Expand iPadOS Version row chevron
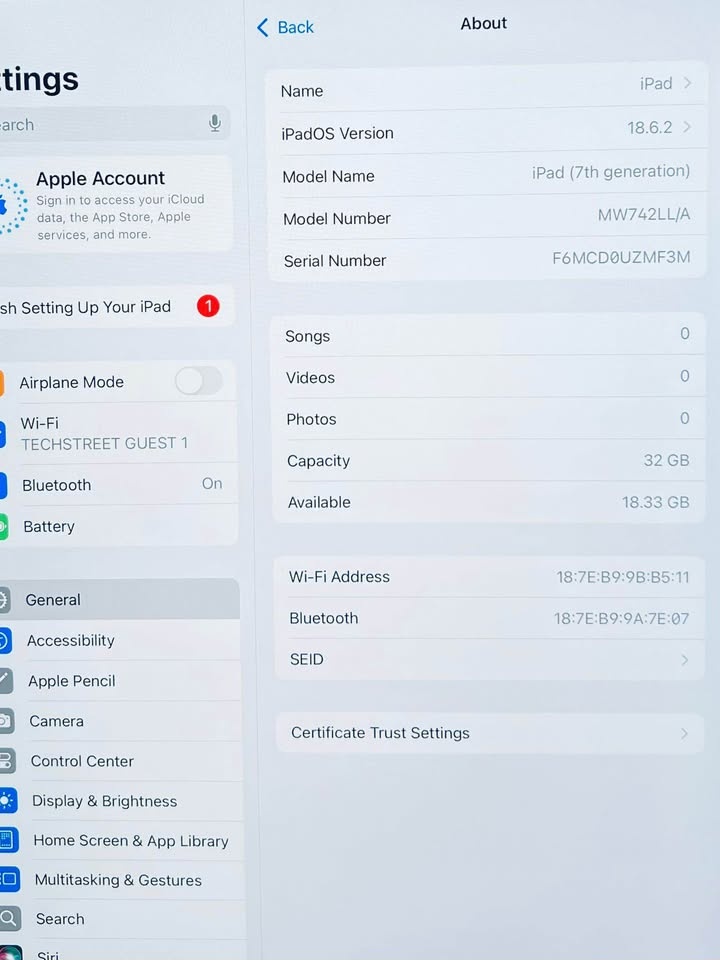Viewport: 720px width, 960px height. pos(687,127)
